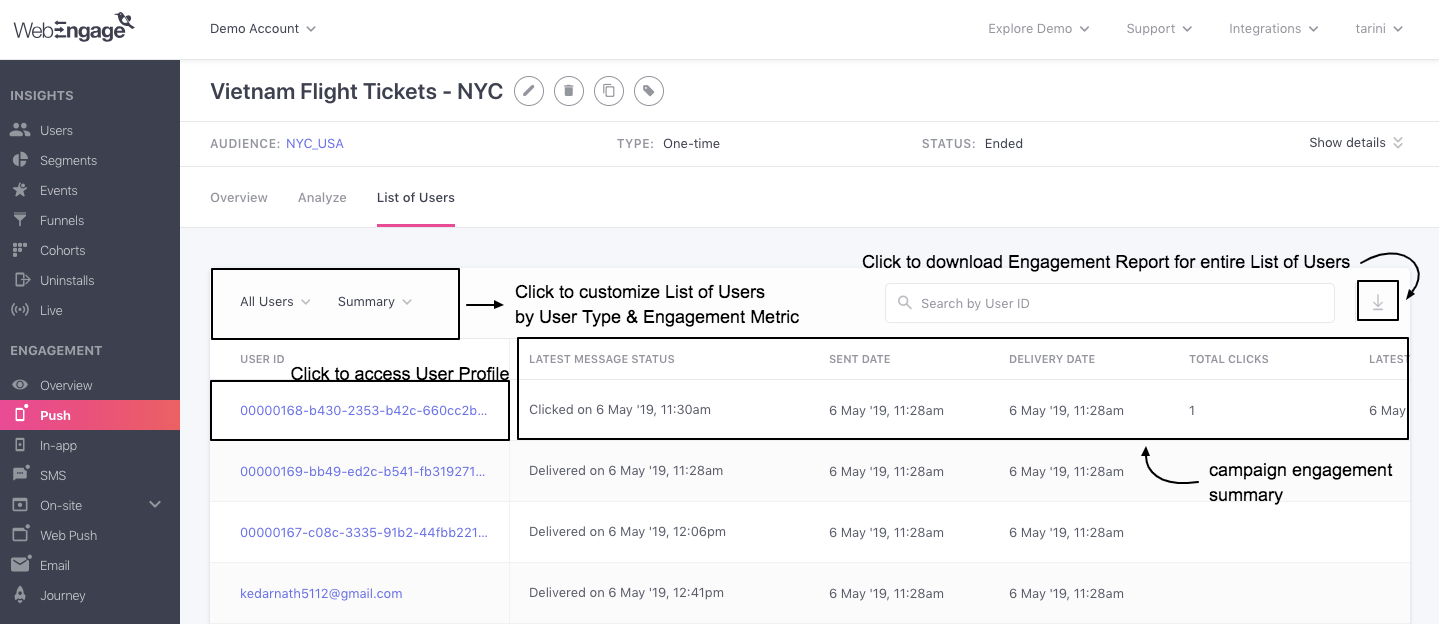1439x624 pixels.
Task: Open the Demo Account dropdown
Action: [x=263, y=29]
